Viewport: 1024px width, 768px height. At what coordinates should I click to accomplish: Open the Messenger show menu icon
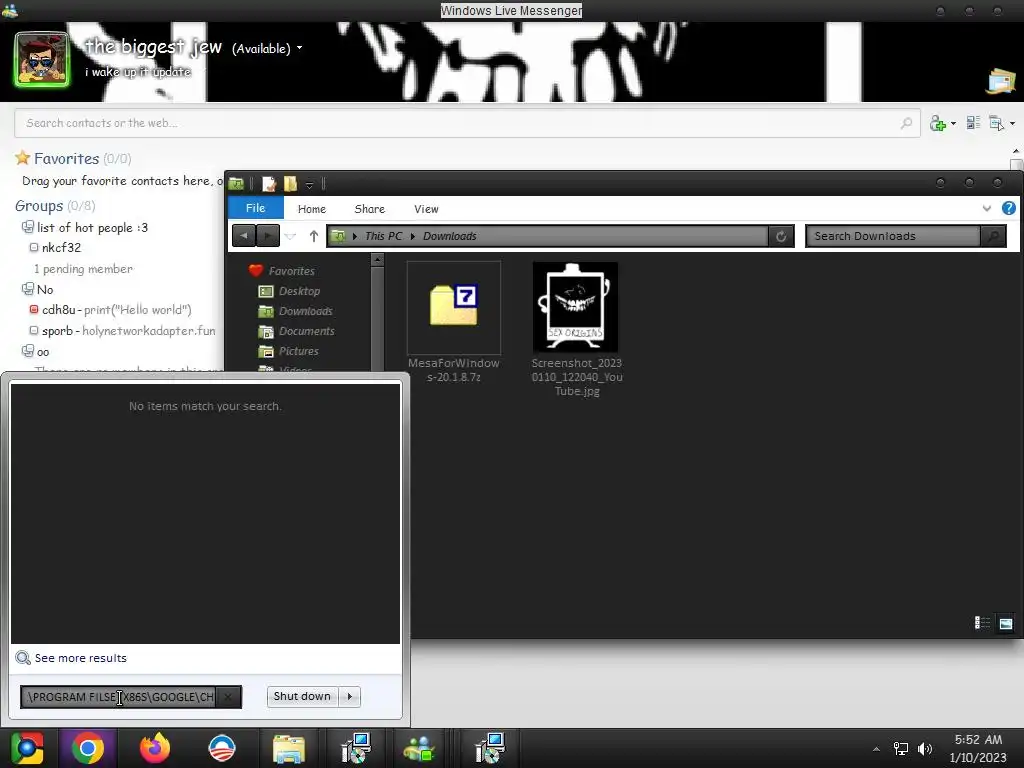[1002, 123]
